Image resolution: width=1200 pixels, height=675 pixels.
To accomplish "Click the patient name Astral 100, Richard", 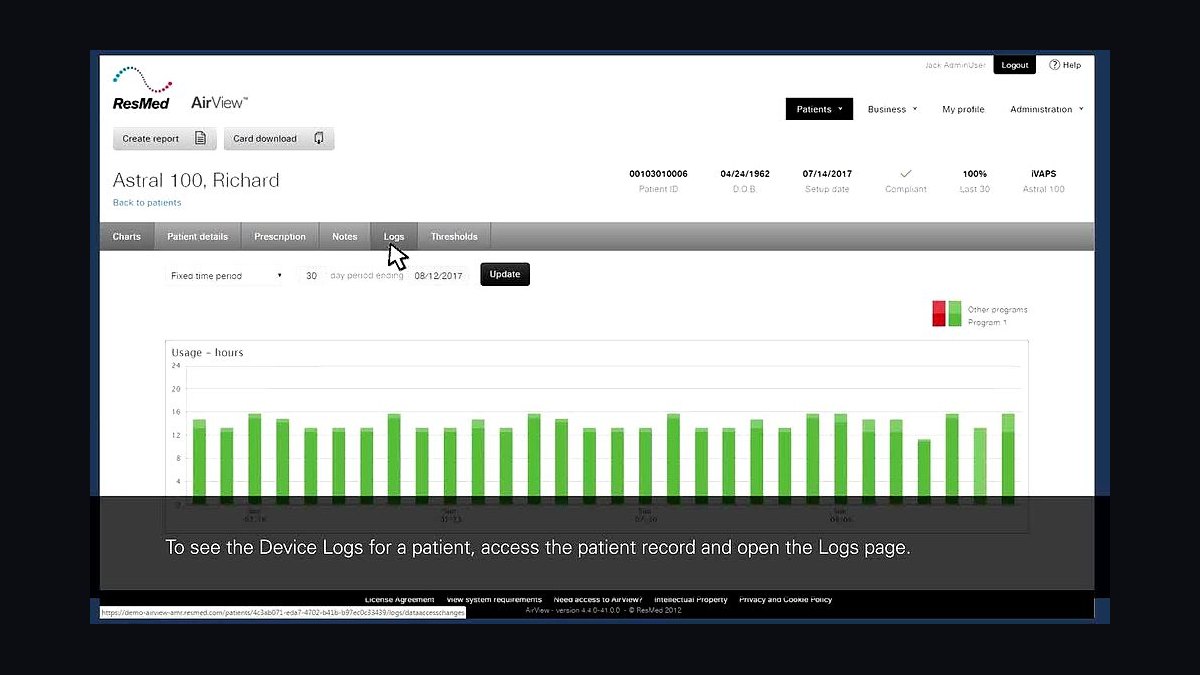I will tap(196, 181).
